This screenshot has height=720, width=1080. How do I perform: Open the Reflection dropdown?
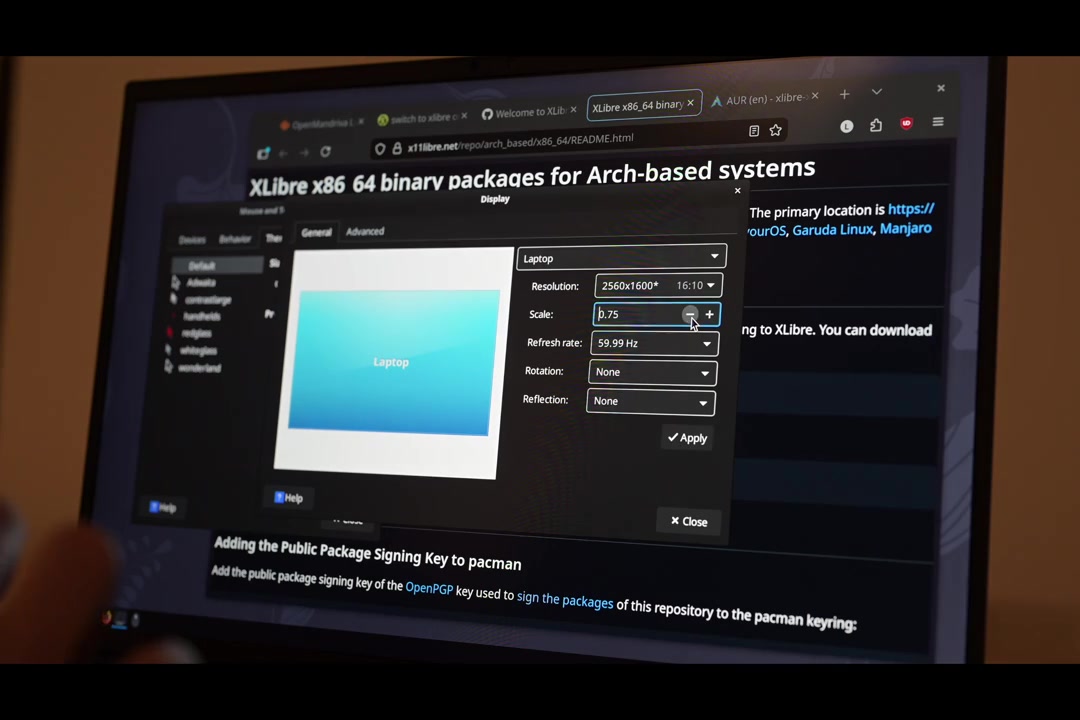[650, 401]
